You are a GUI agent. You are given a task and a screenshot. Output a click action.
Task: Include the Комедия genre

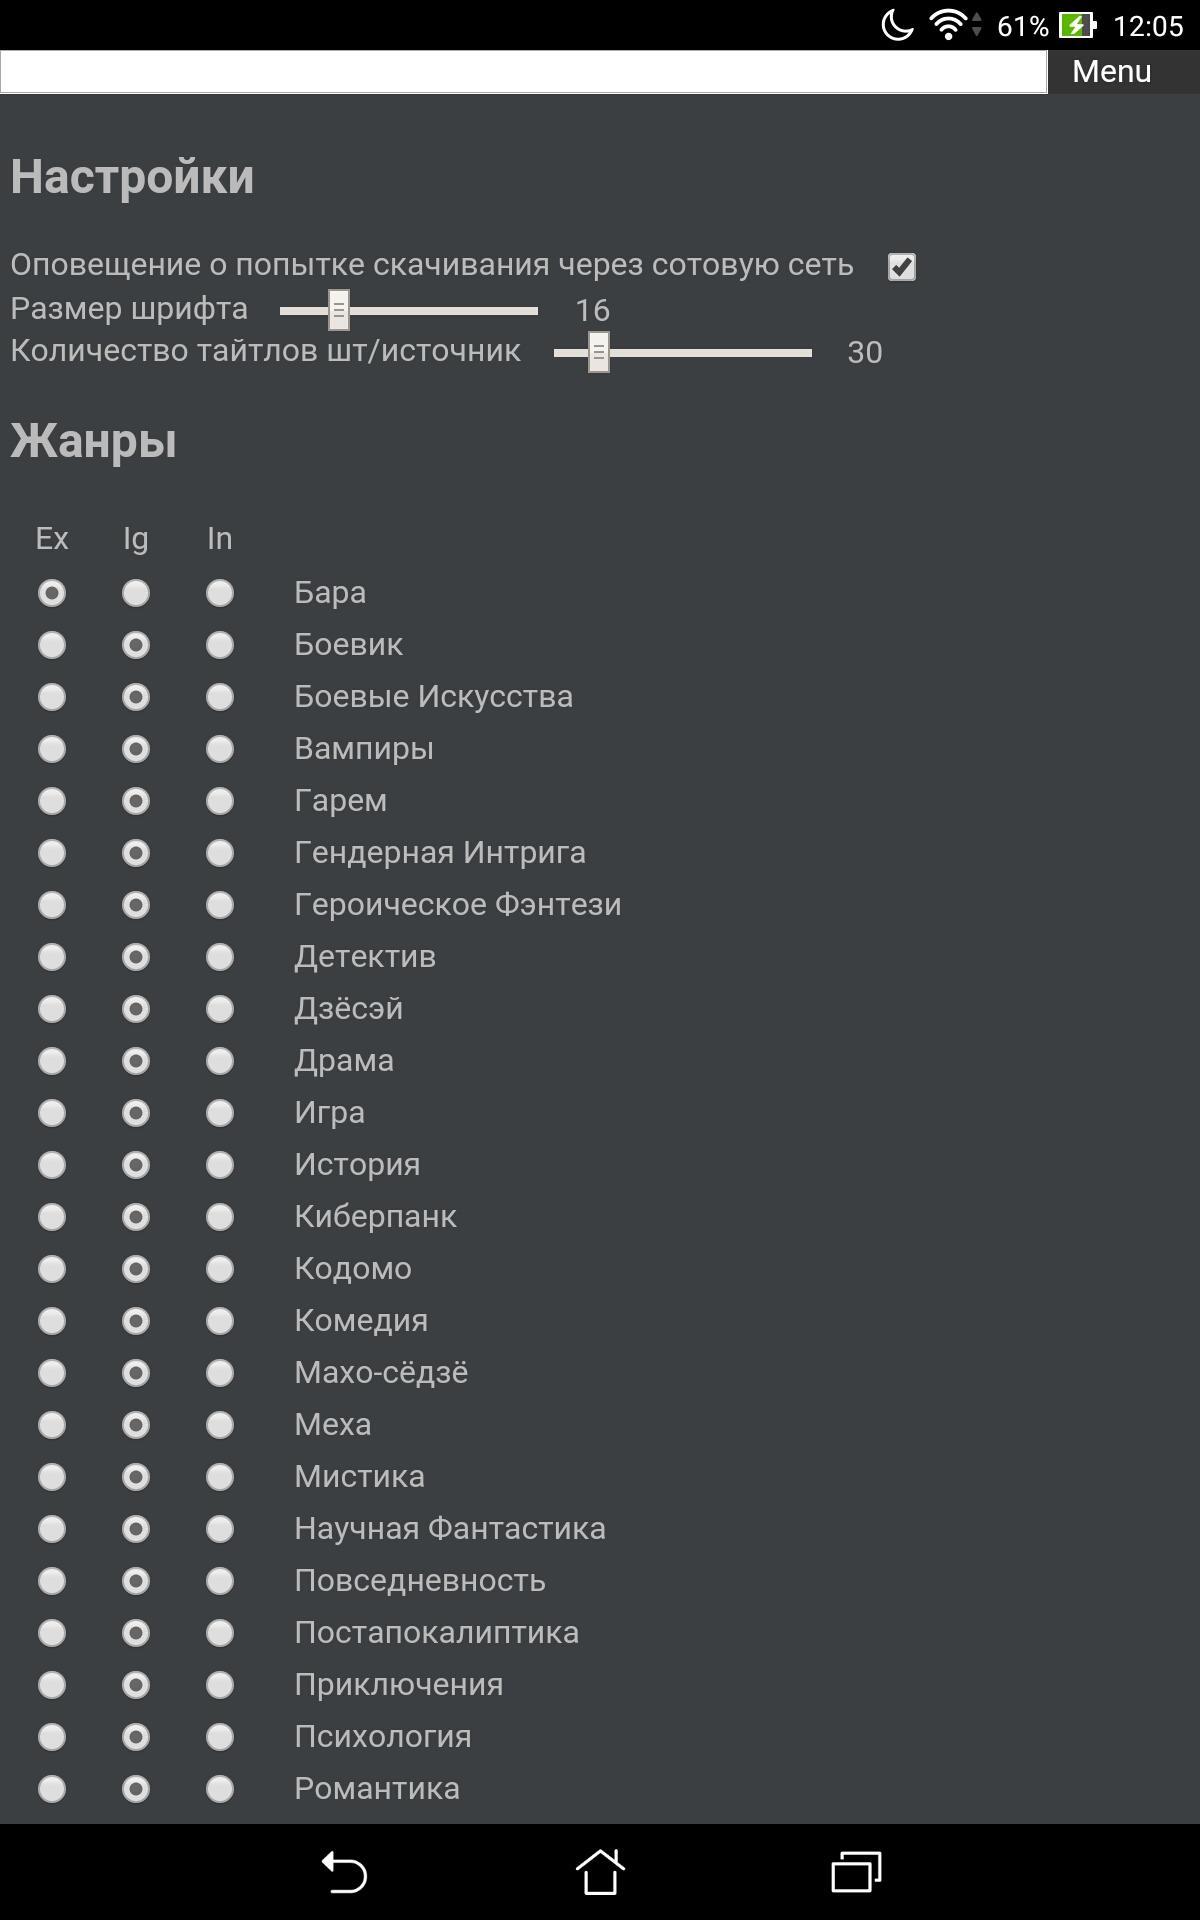pyautogui.click(x=220, y=1321)
